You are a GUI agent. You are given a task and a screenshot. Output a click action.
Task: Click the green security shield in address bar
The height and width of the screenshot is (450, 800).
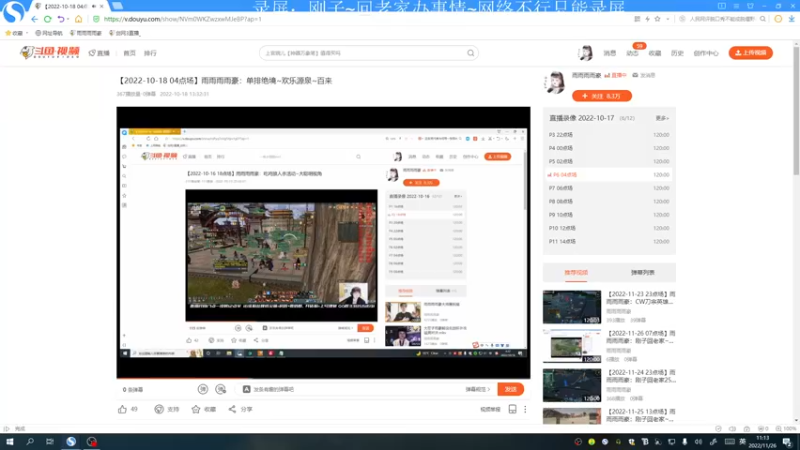[x=96, y=19]
